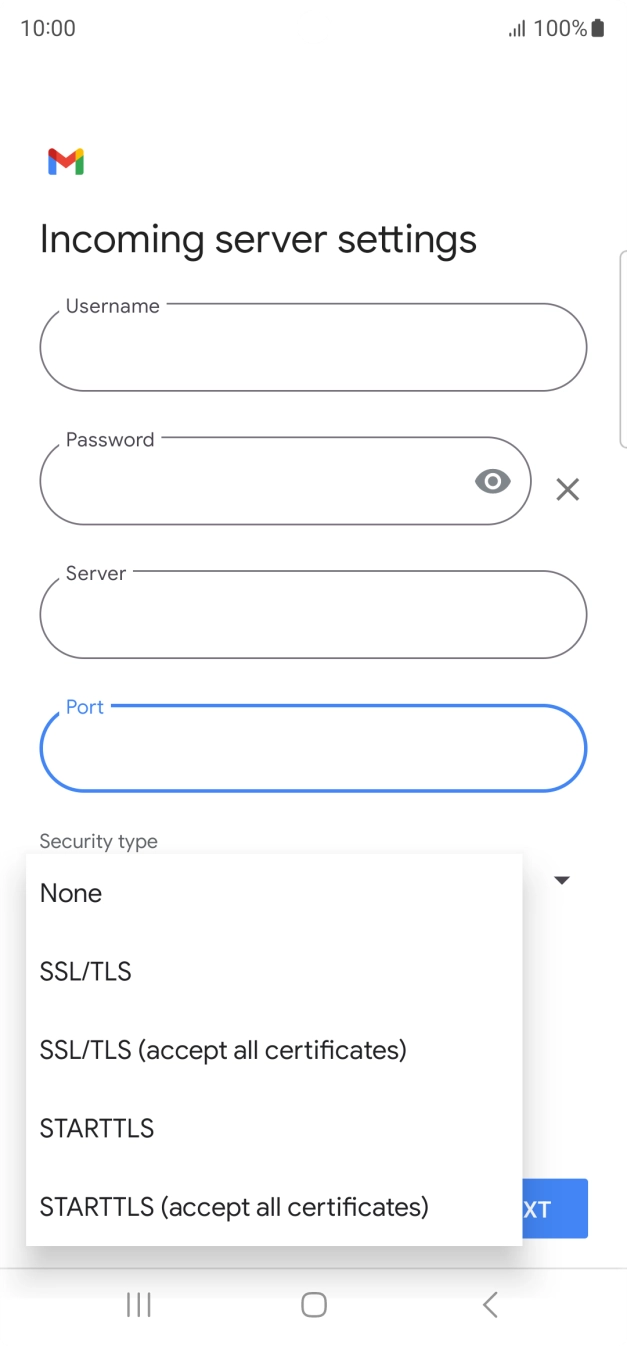Open the Security type dropdown arrow
627x1346 pixels.
pyautogui.click(x=562, y=880)
